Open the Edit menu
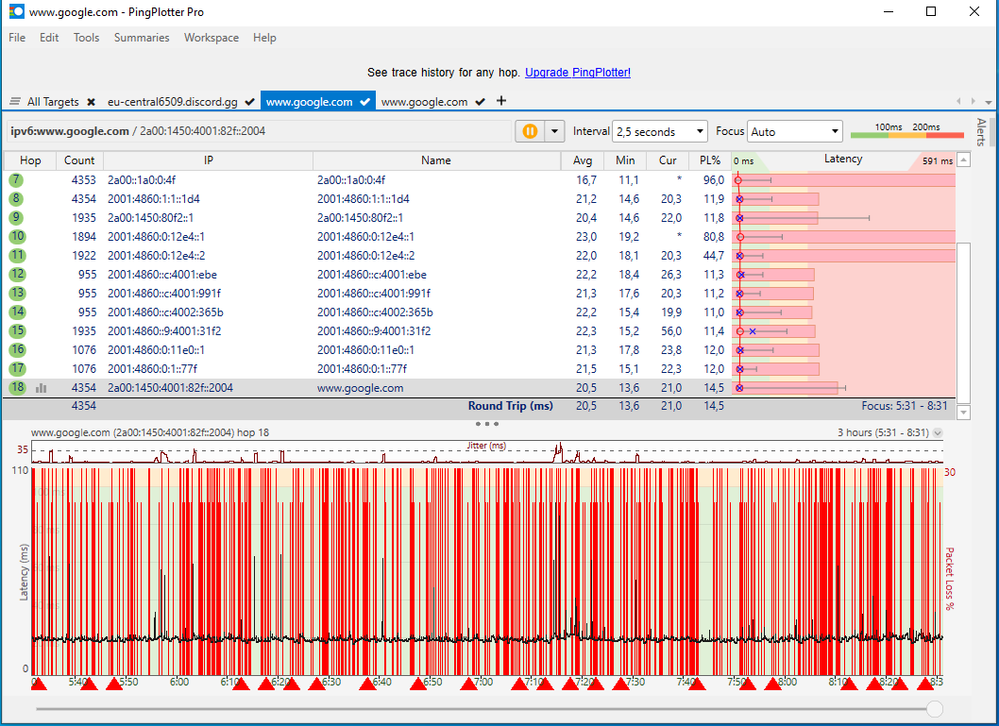 (49, 38)
